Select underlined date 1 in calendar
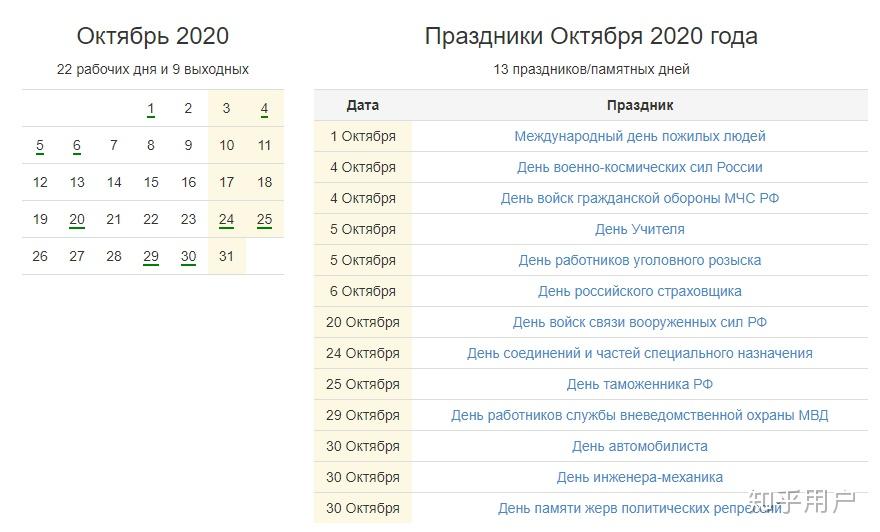880x532 pixels. pos(151,109)
